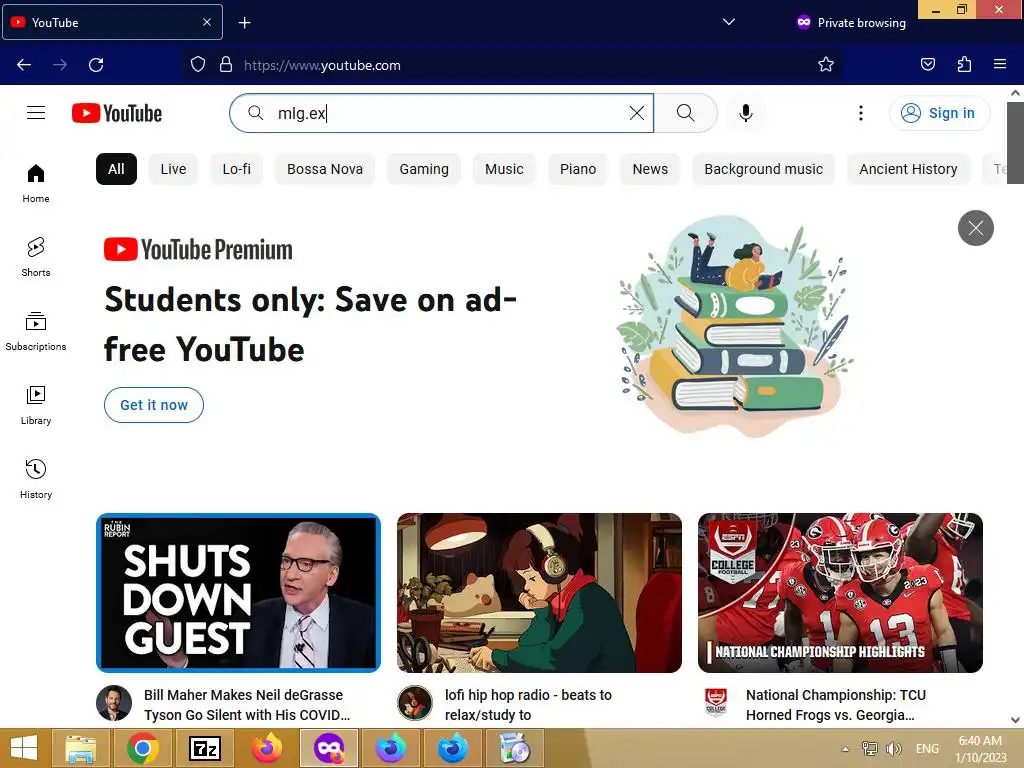
Task: Open a new browser tab
Action: point(244,23)
